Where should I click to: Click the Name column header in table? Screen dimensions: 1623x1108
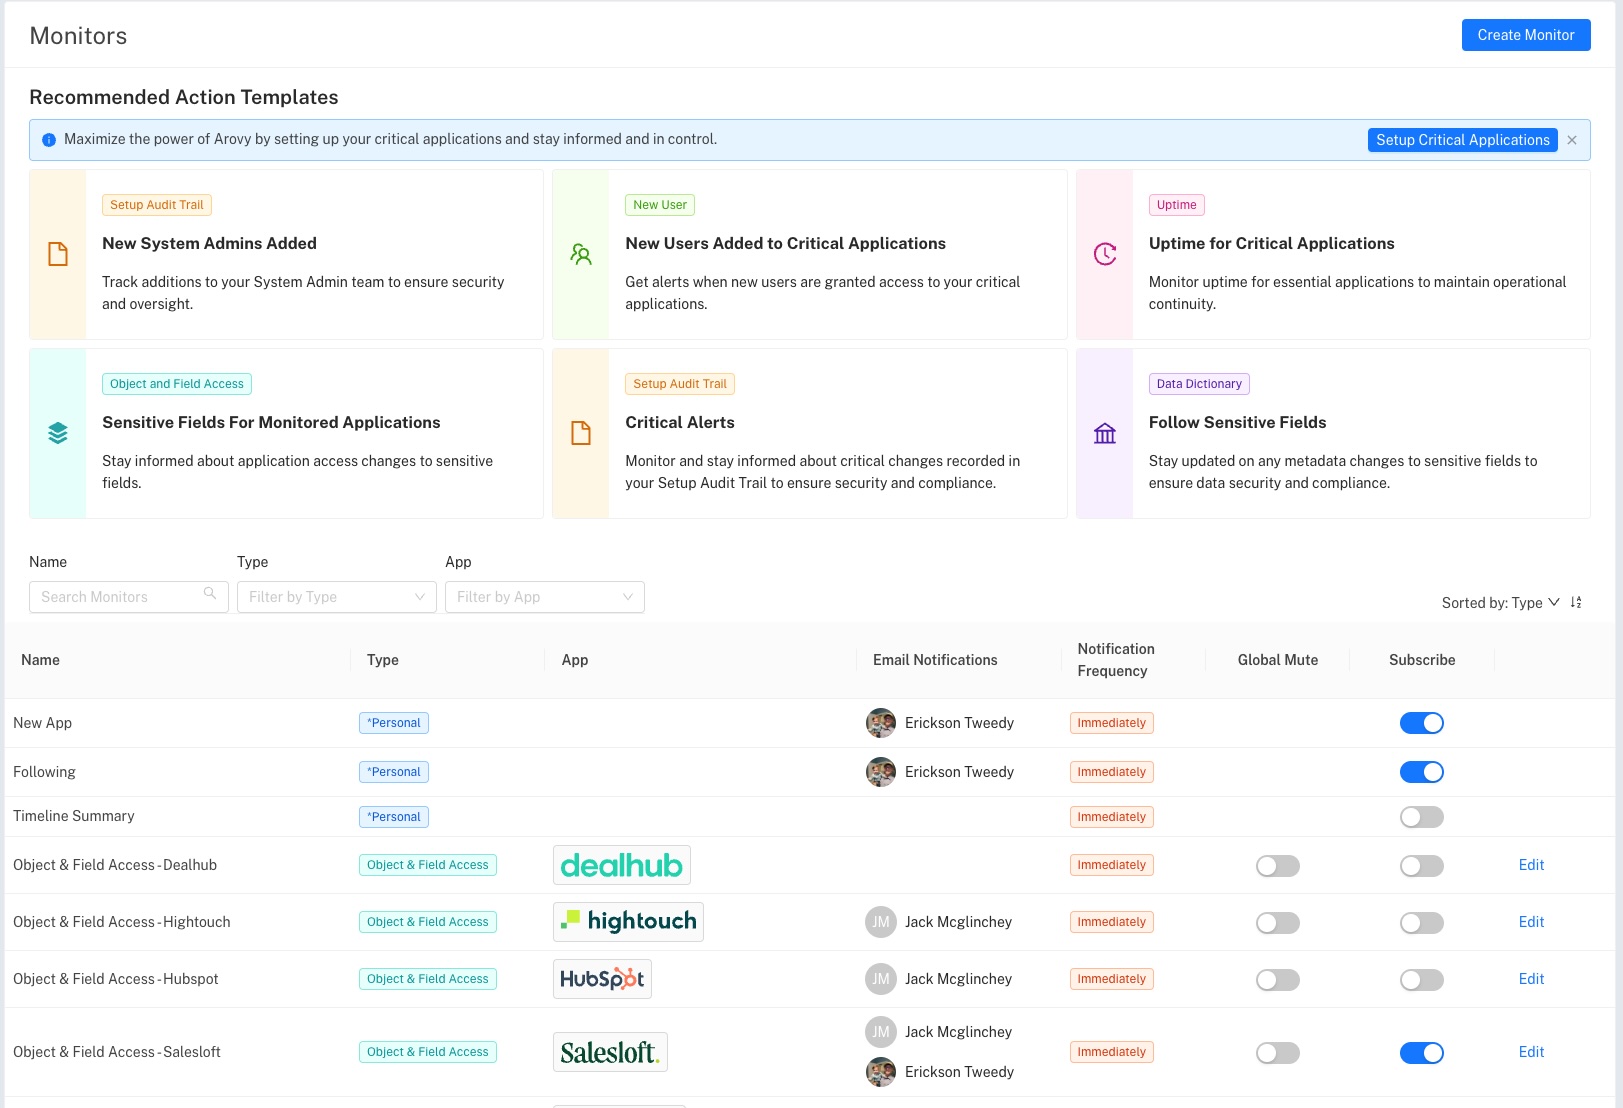(x=40, y=660)
